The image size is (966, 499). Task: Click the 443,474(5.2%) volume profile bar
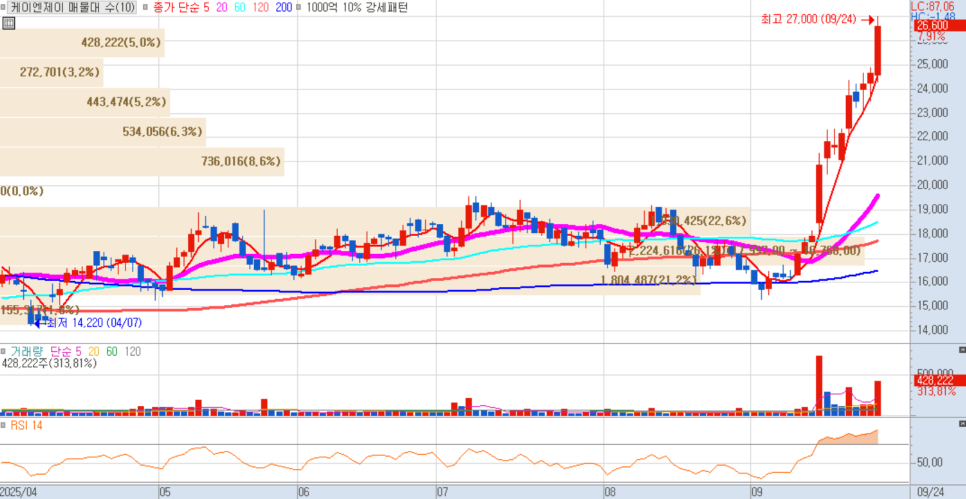[85, 102]
